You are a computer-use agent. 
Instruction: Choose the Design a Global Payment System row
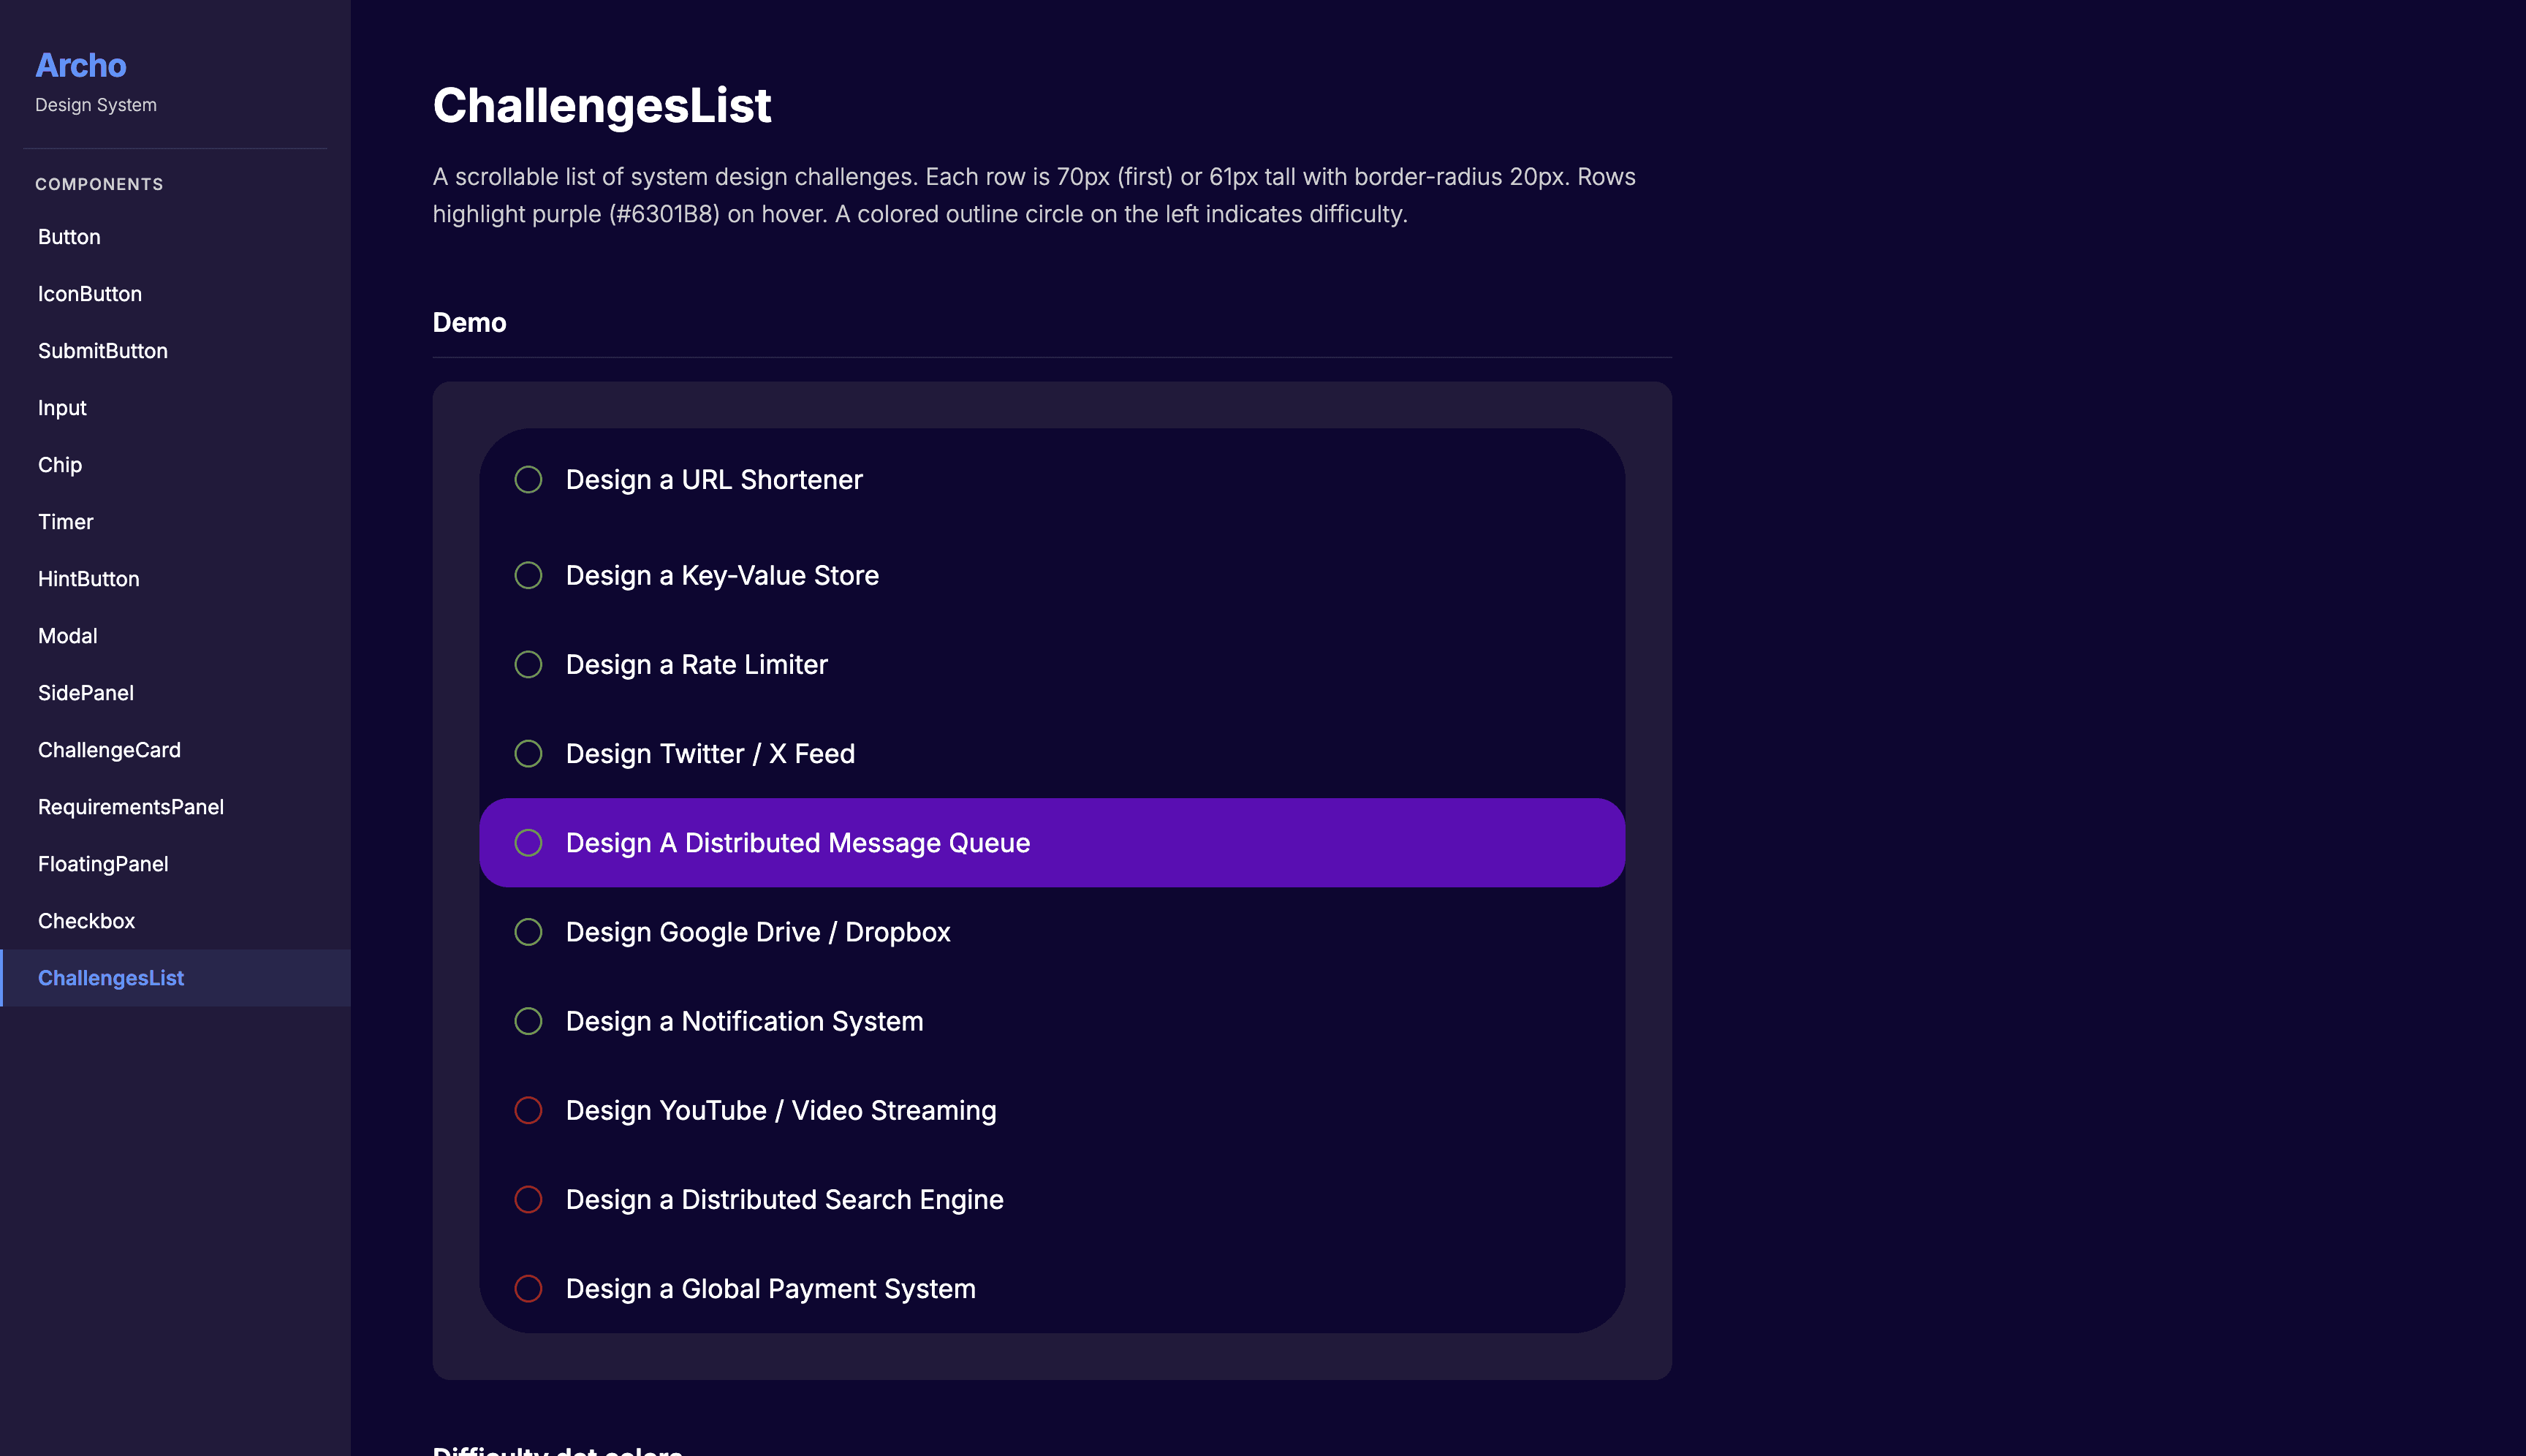[x=770, y=1288]
